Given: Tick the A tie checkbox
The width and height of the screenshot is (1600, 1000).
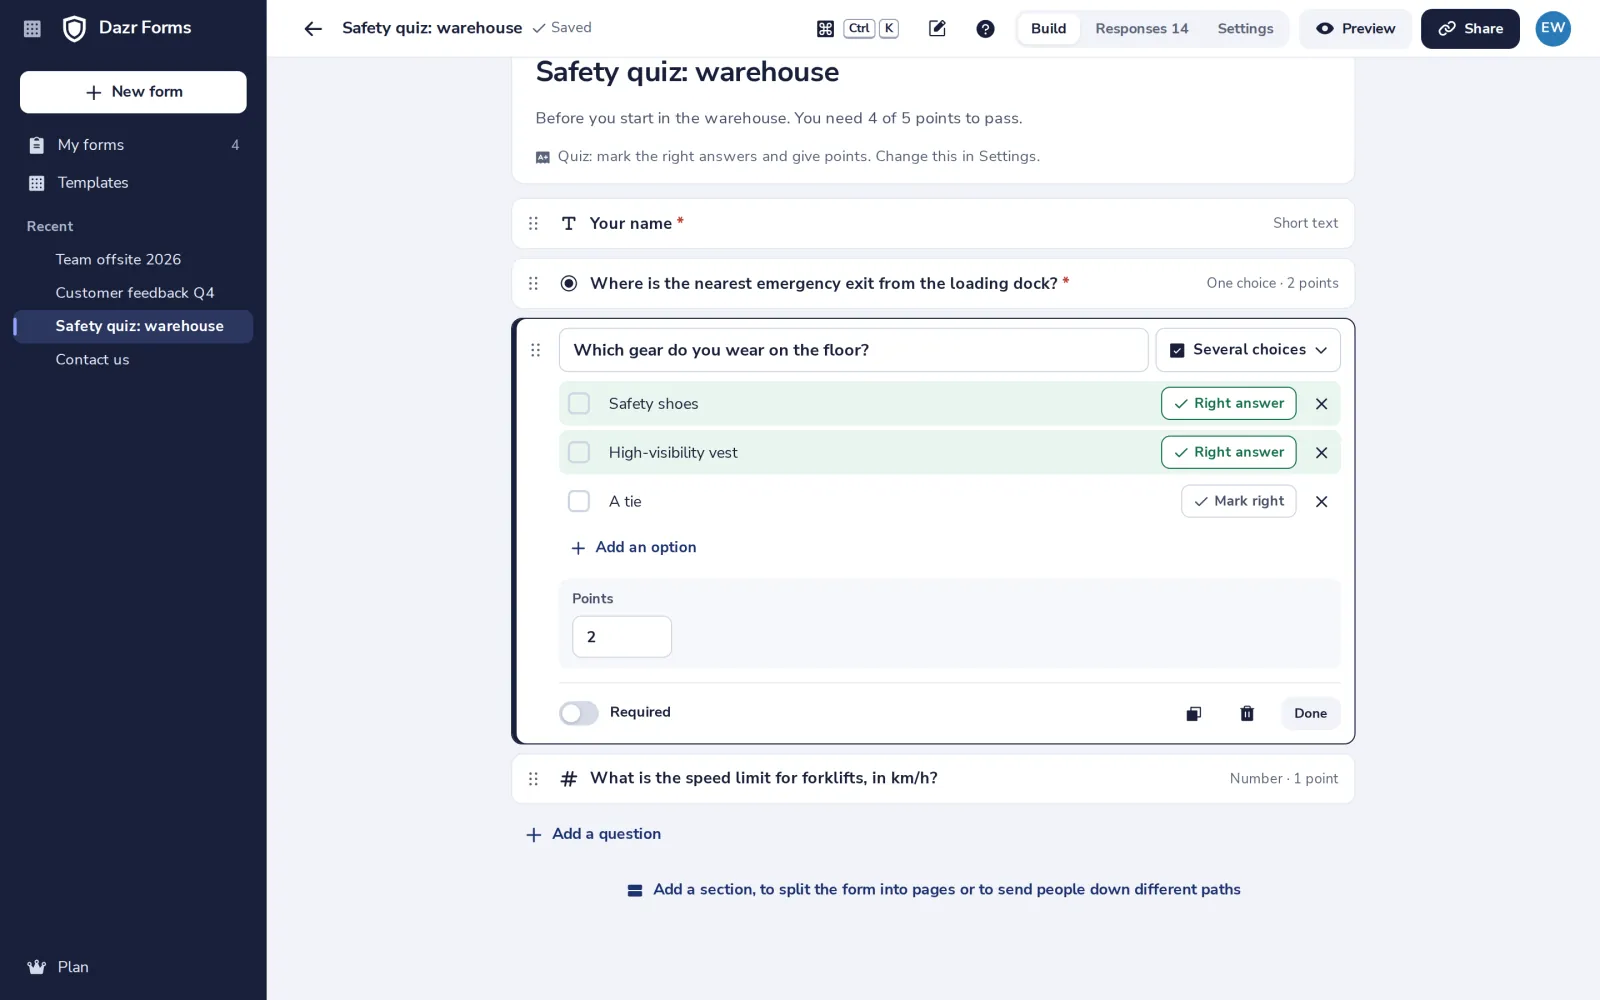Looking at the screenshot, I should [579, 501].
